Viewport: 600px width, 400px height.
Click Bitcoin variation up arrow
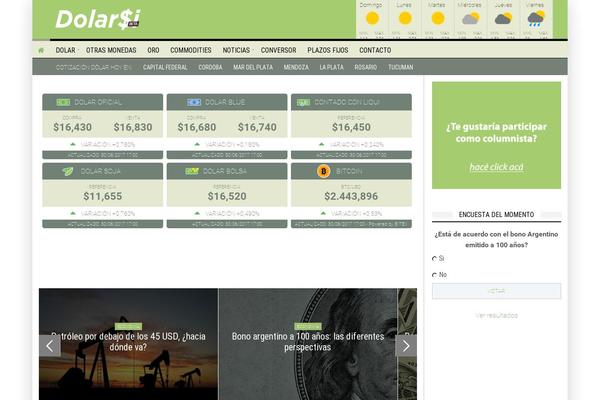coord(323,213)
